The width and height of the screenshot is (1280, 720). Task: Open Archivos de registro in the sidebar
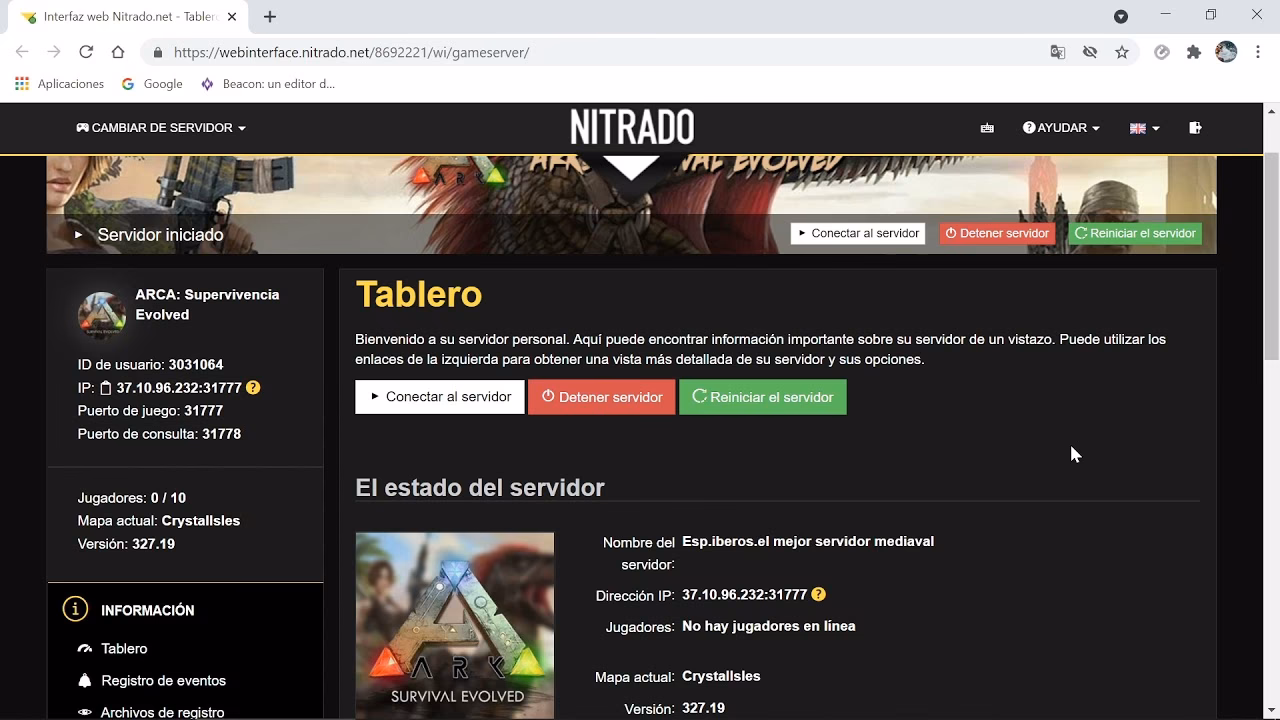pyautogui.click(x=162, y=712)
